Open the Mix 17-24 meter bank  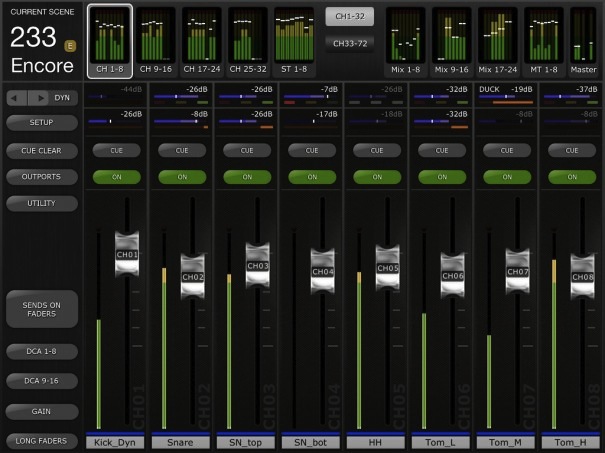click(498, 41)
